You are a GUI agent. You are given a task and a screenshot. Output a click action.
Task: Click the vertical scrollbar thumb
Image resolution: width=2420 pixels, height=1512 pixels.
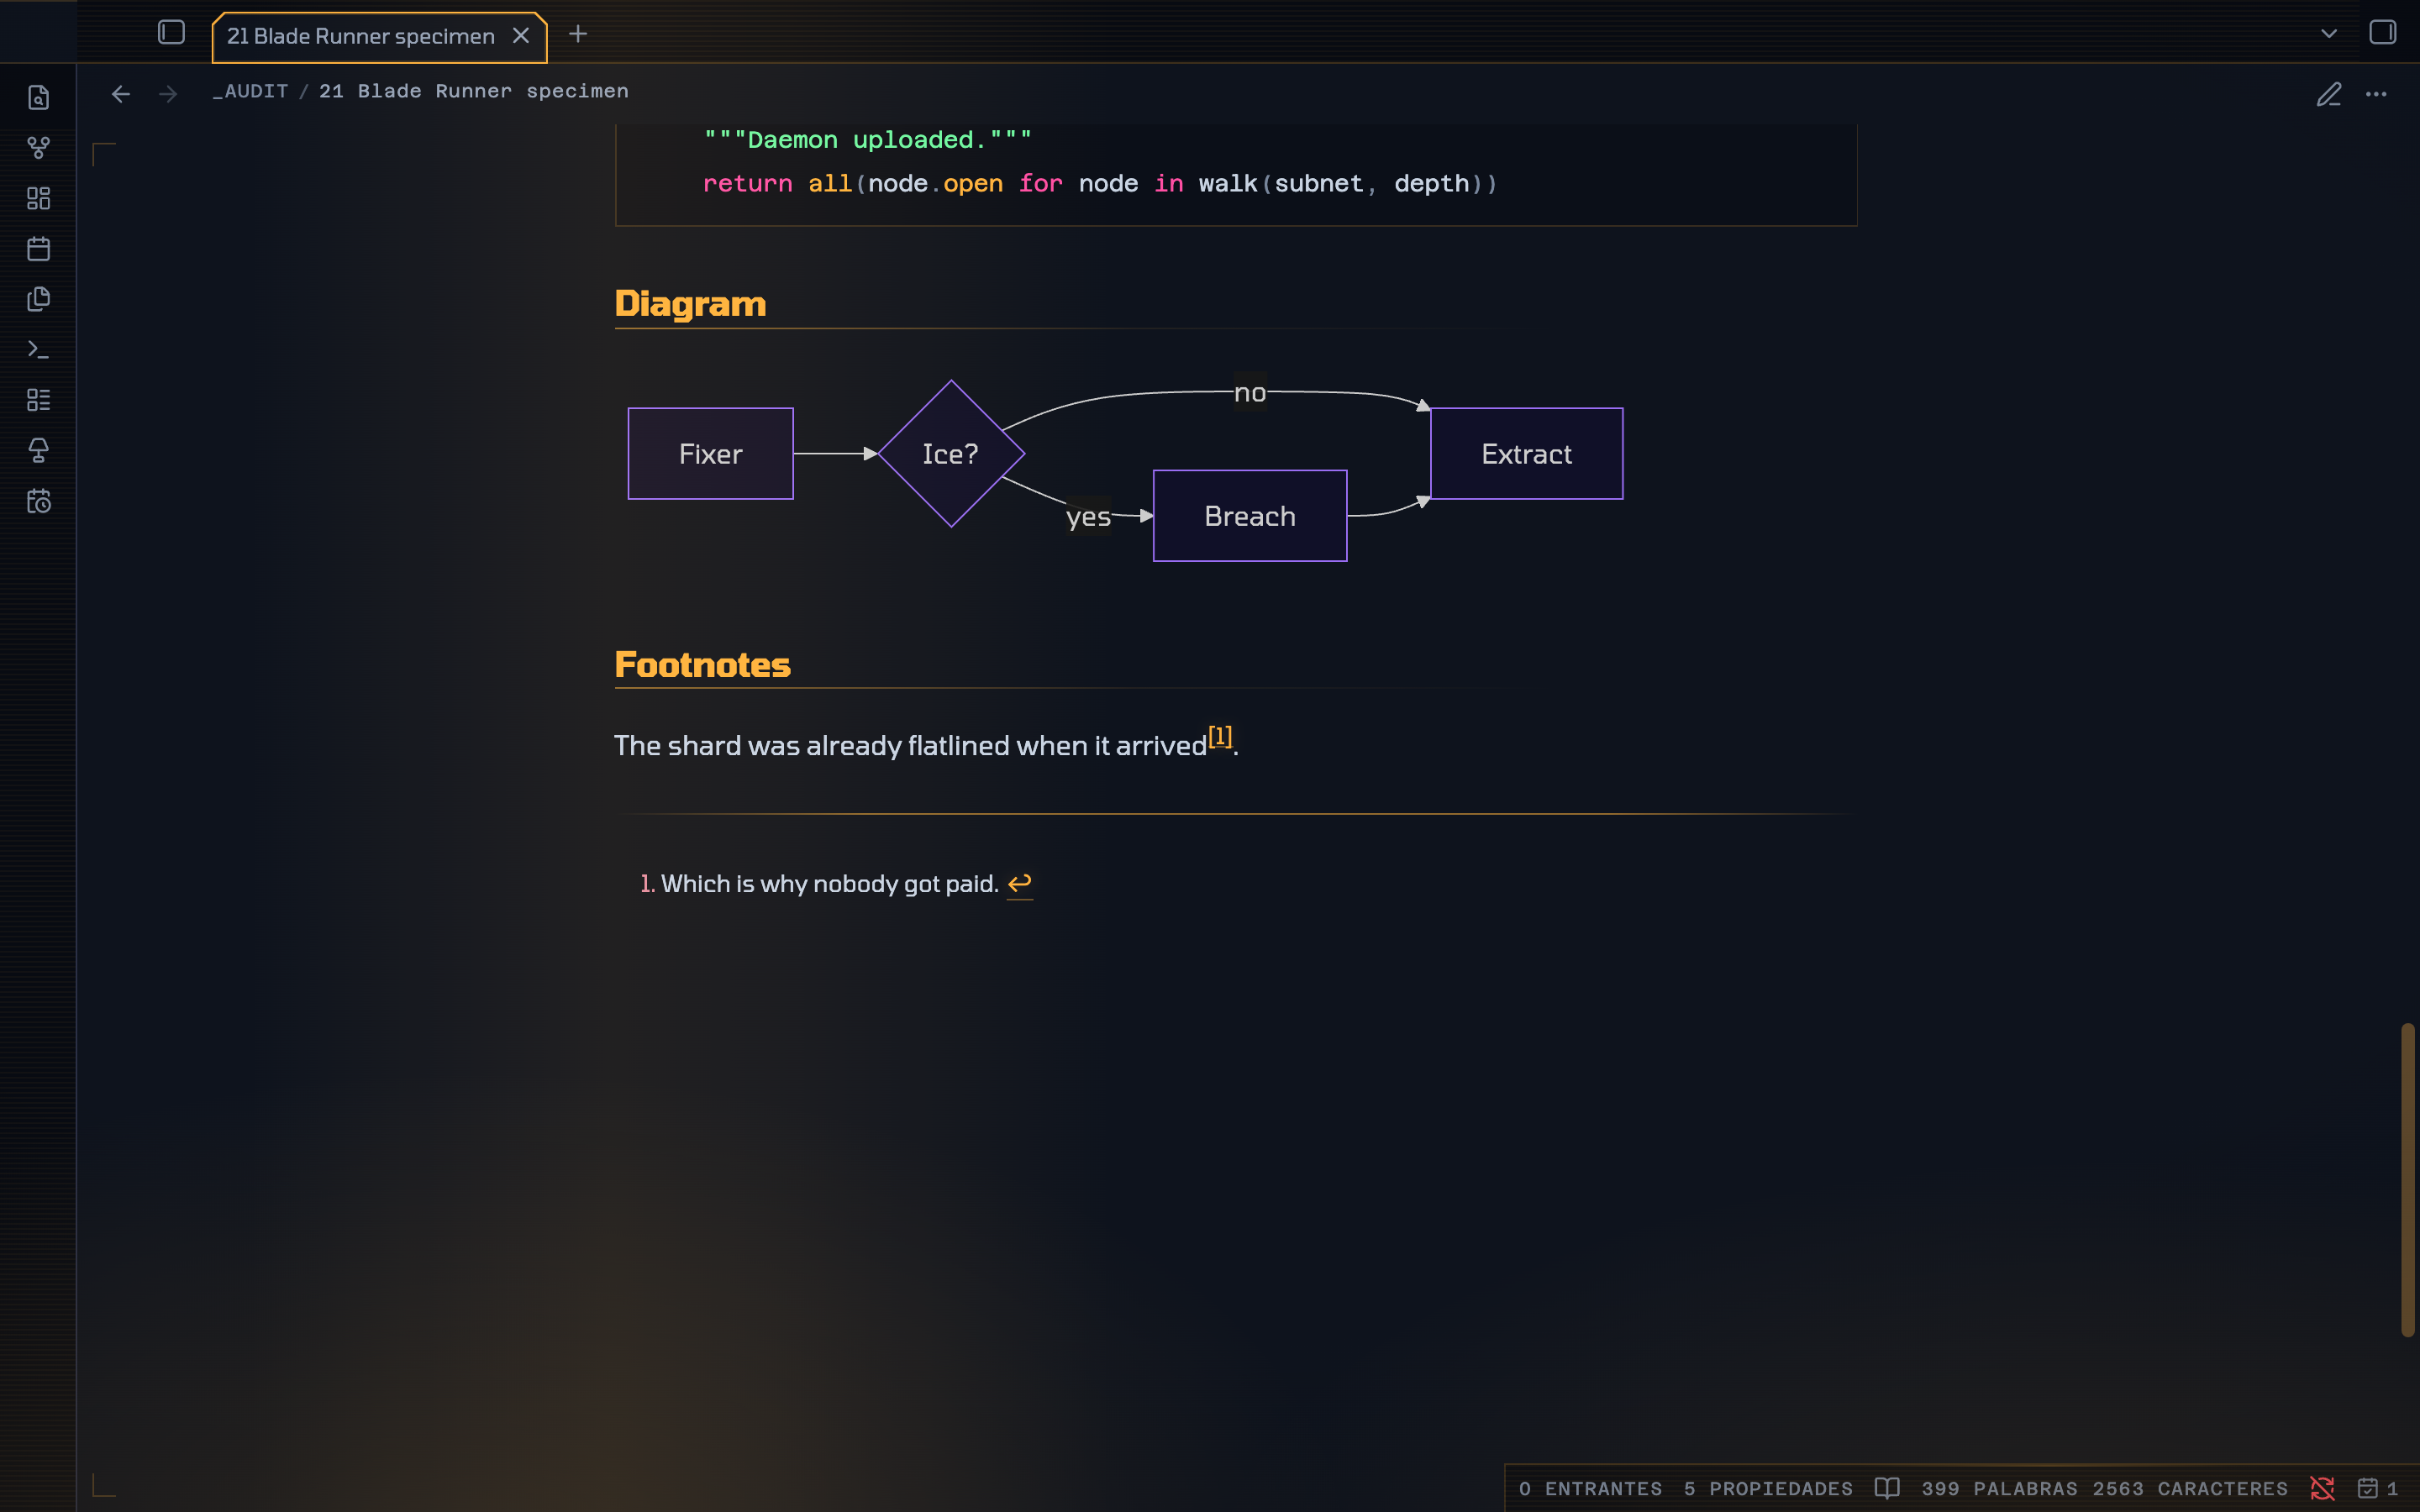click(2407, 1179)
